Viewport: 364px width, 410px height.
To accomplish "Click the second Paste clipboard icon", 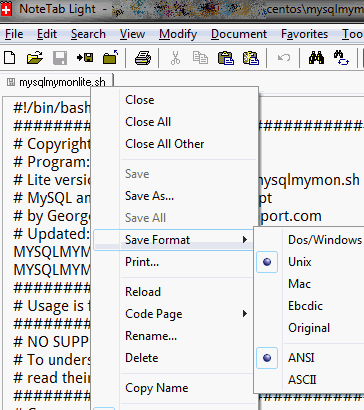I will (x=251, y=58).
